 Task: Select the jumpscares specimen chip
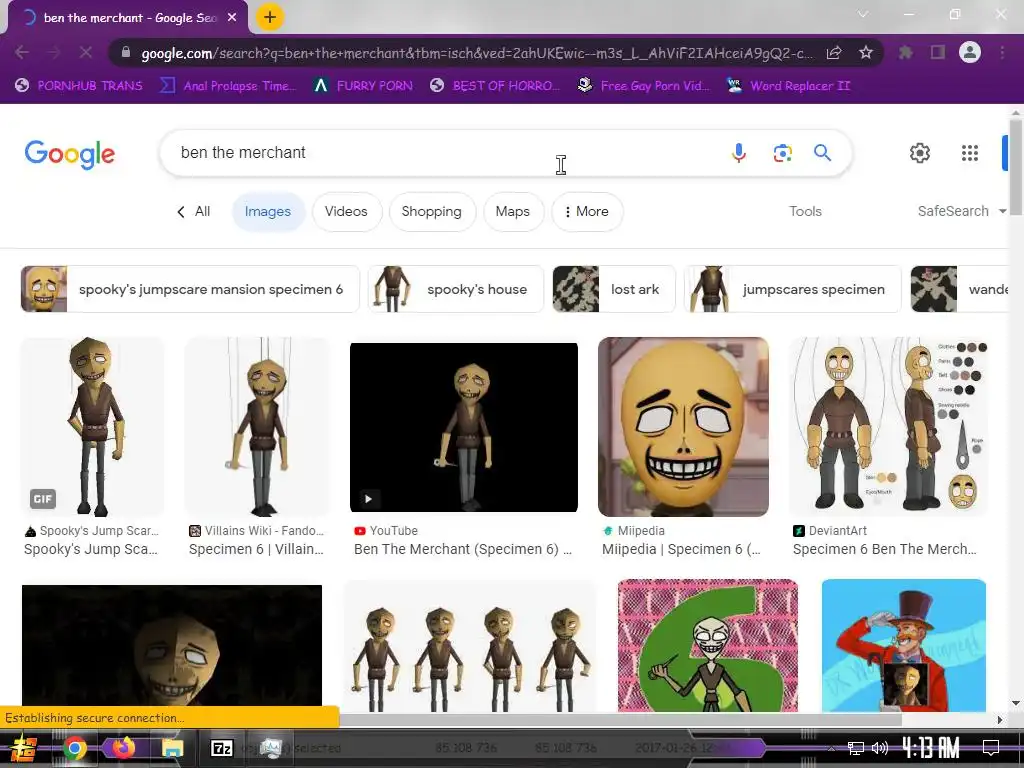[792, 289]
